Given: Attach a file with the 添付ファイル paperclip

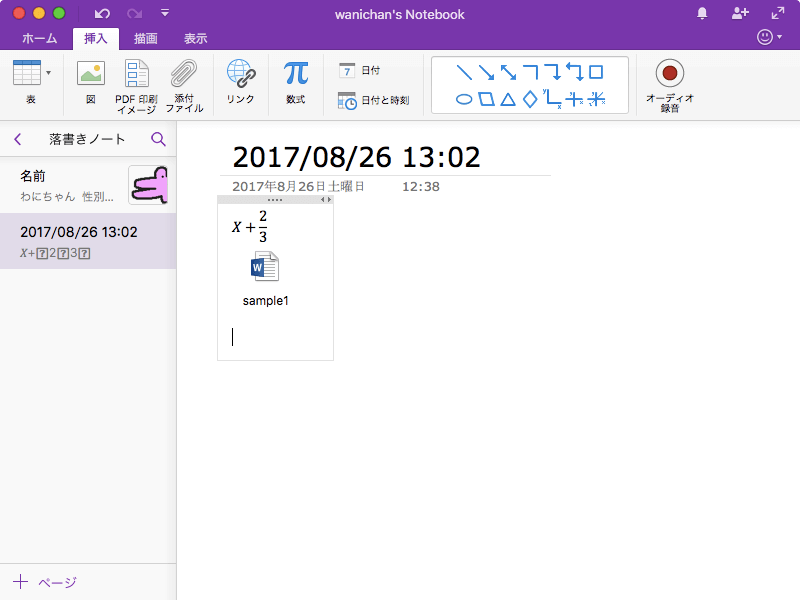Looking at the screenshot, I should coord(184,86).
